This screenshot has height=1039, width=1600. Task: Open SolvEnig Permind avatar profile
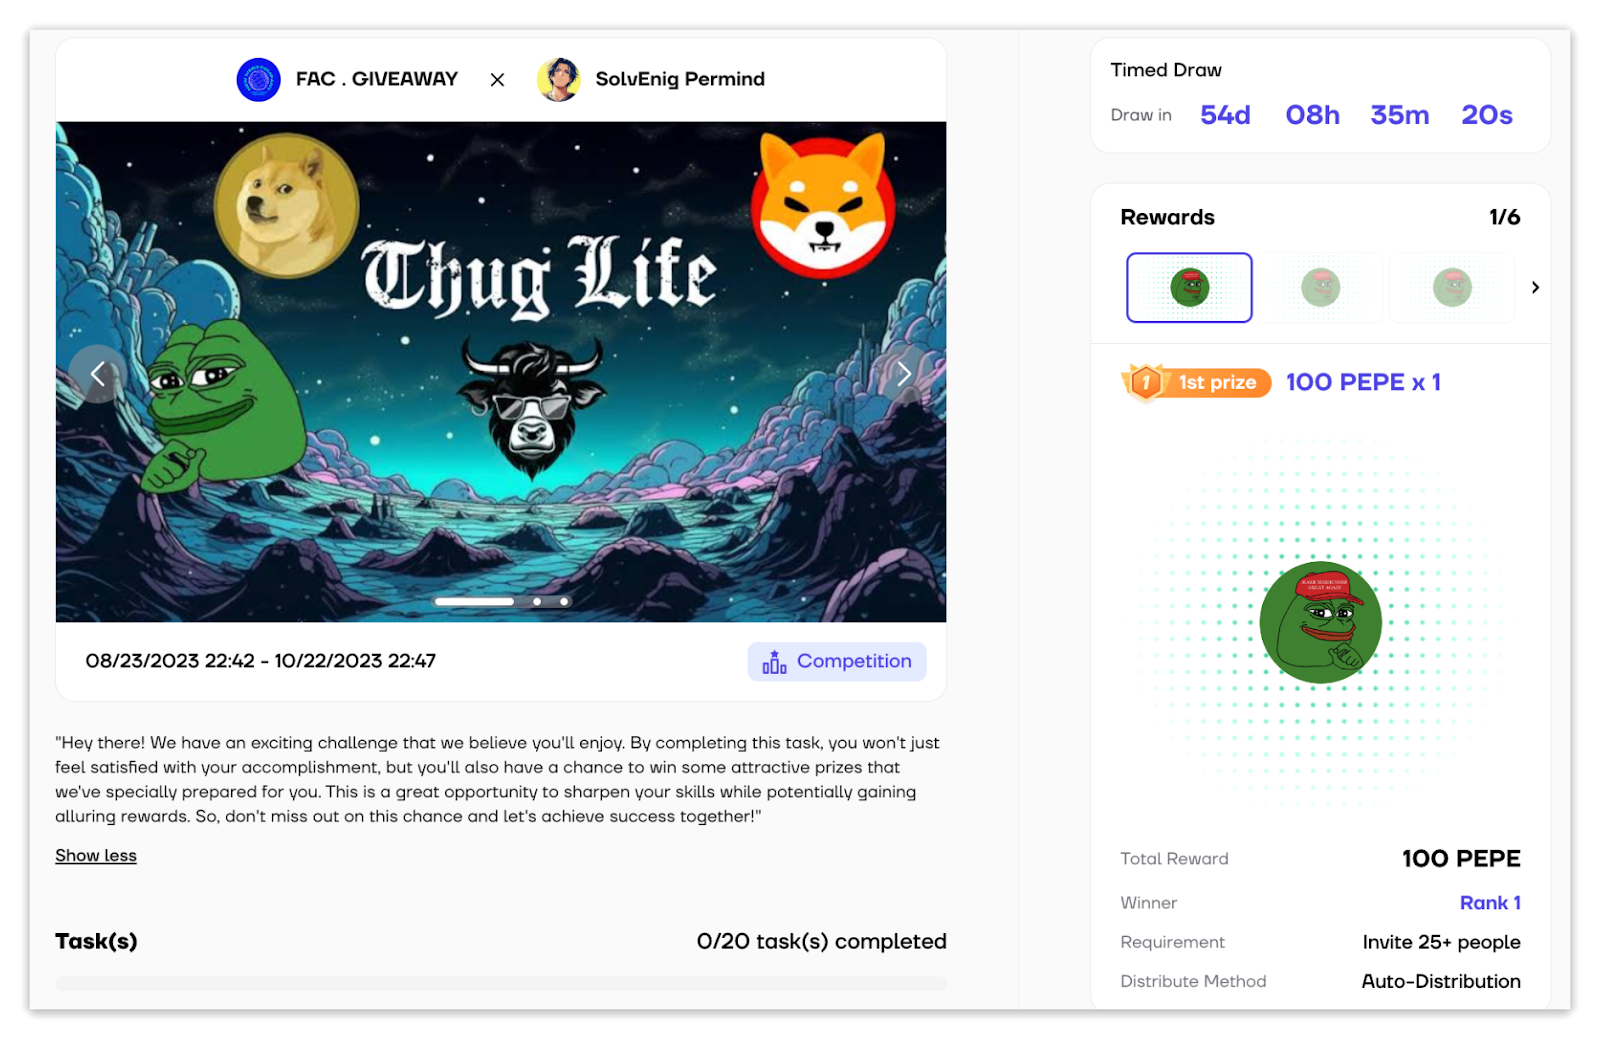[x=559, y=79]
